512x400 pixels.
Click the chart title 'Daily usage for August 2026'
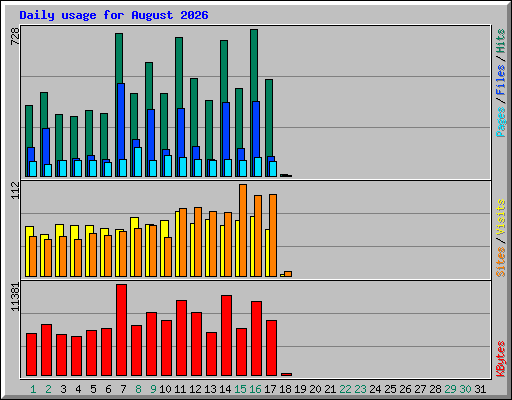point(114,15)
